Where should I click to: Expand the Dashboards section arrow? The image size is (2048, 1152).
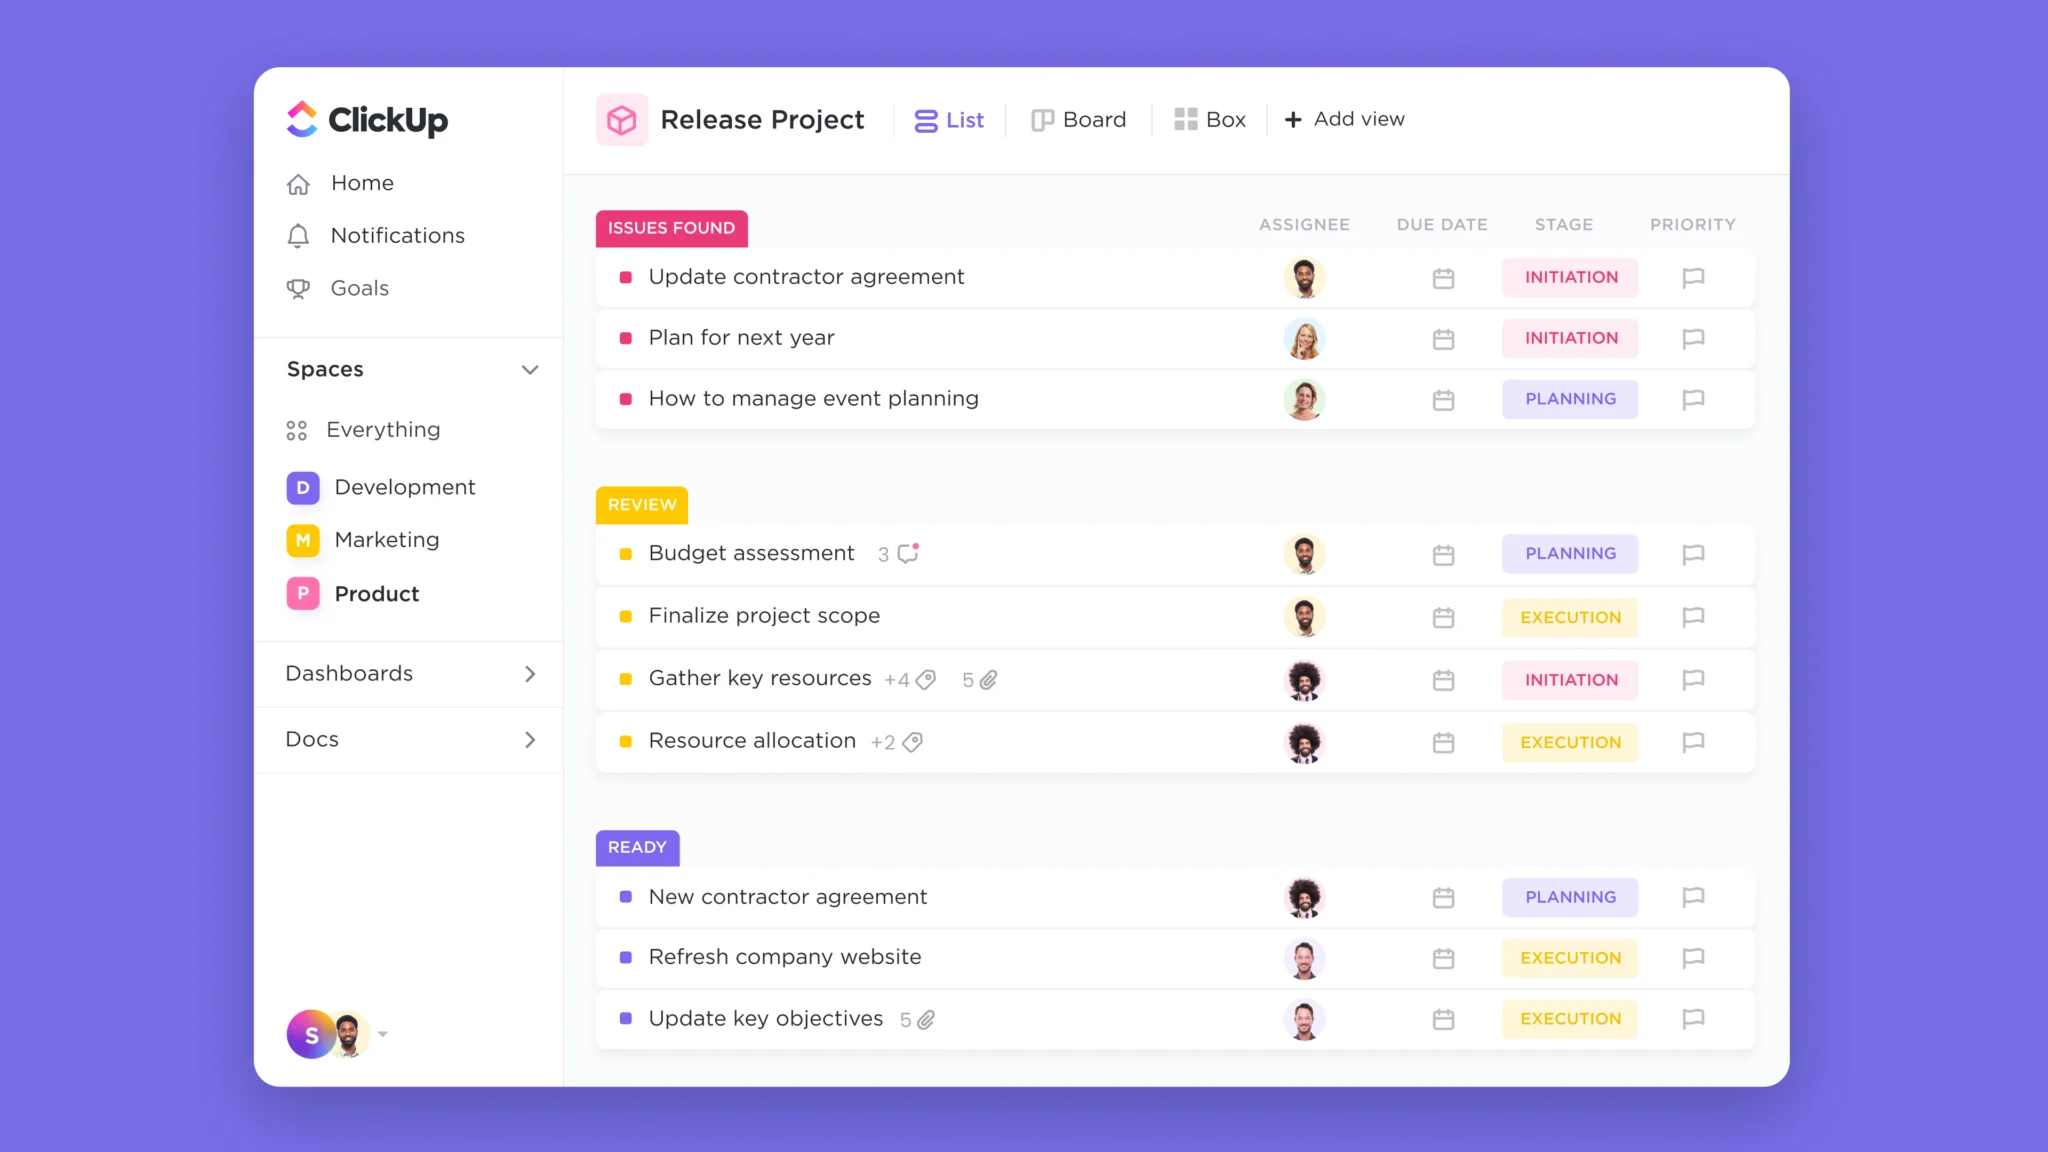coord(530,672)
